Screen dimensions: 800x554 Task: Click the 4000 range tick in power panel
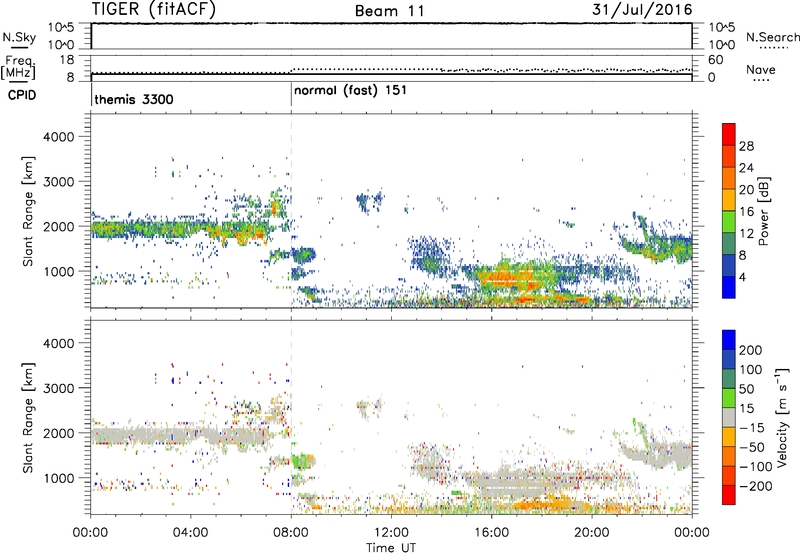58,137
